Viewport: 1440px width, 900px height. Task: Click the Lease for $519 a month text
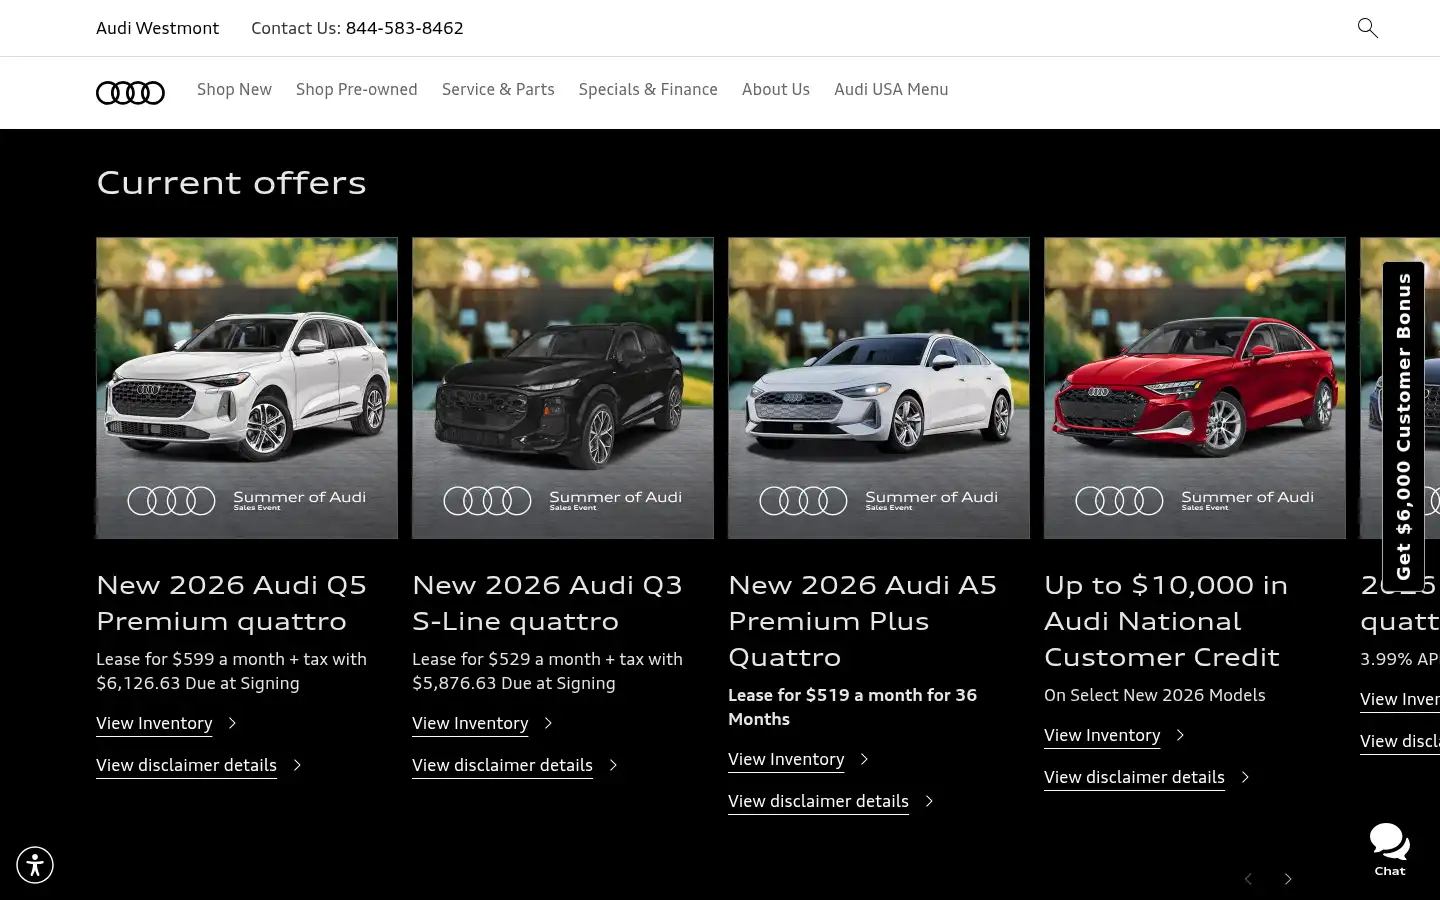(x=853, y=707)
